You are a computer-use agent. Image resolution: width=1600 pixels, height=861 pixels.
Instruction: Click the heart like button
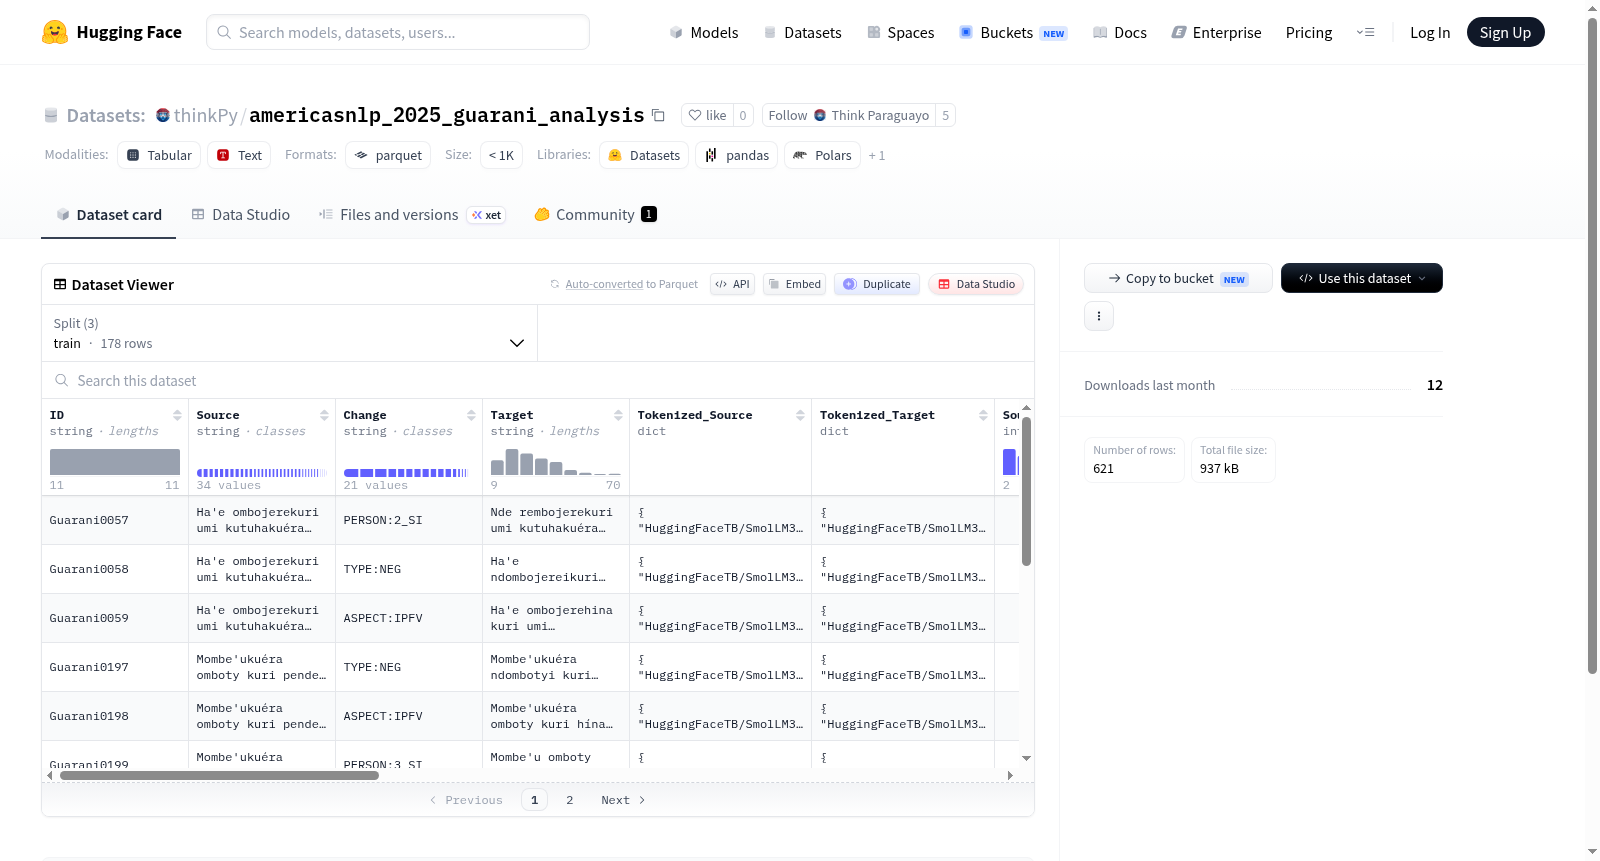tap(707, 115)
